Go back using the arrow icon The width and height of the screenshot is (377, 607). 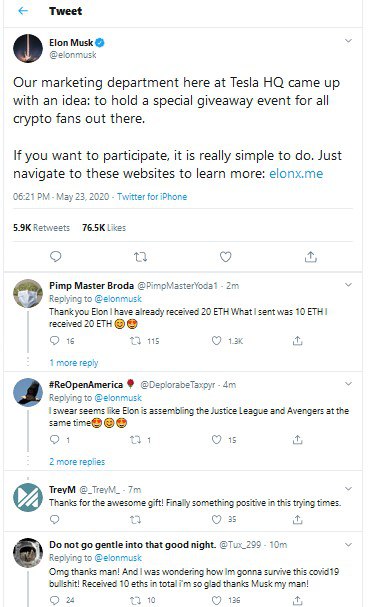pyautogui.click(x=23, y=11)
